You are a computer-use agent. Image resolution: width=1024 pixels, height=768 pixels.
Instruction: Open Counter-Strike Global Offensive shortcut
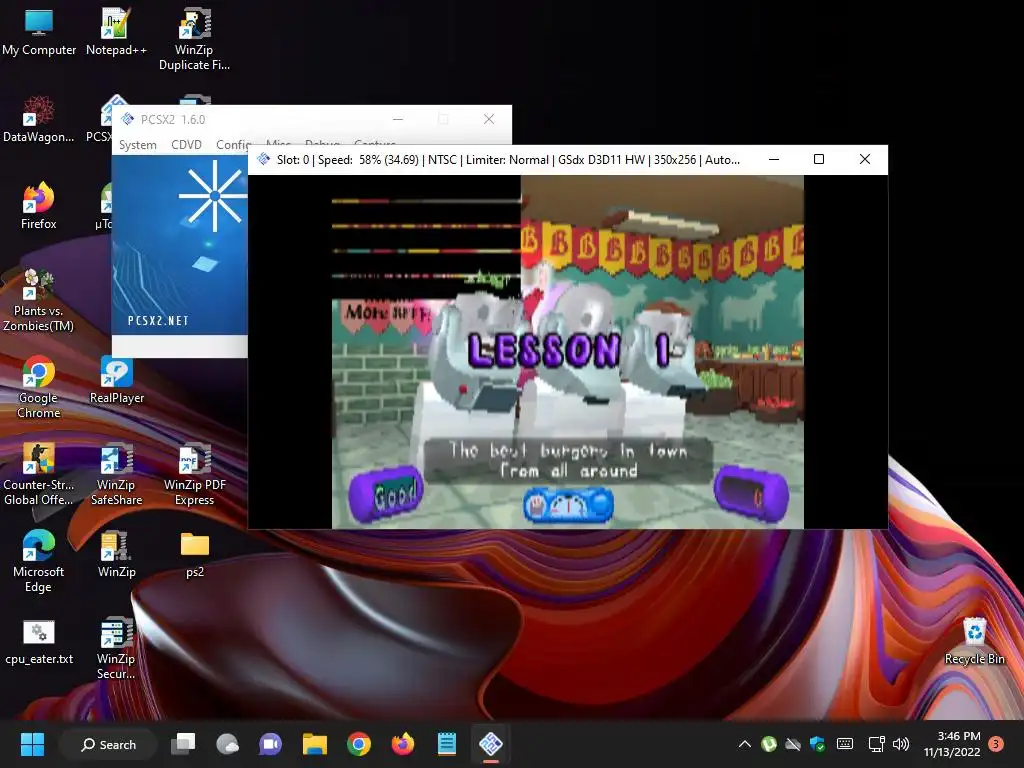tap(39, 474)
